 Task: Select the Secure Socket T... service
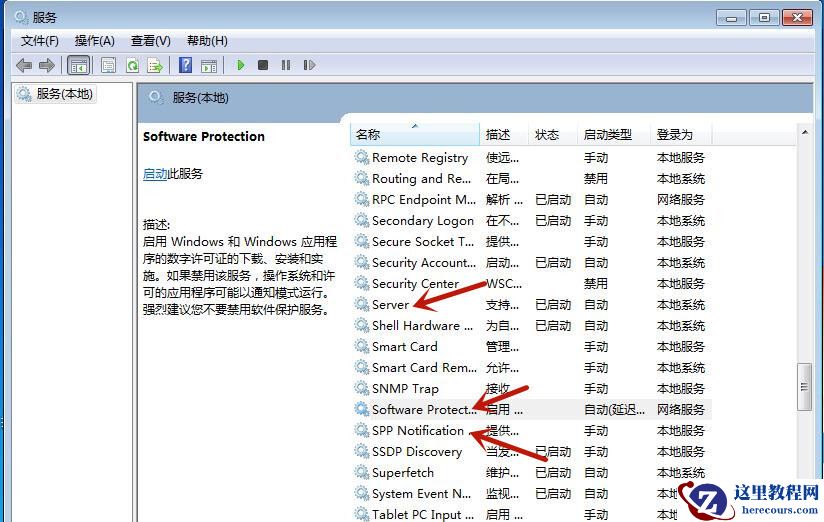(423, 242)
